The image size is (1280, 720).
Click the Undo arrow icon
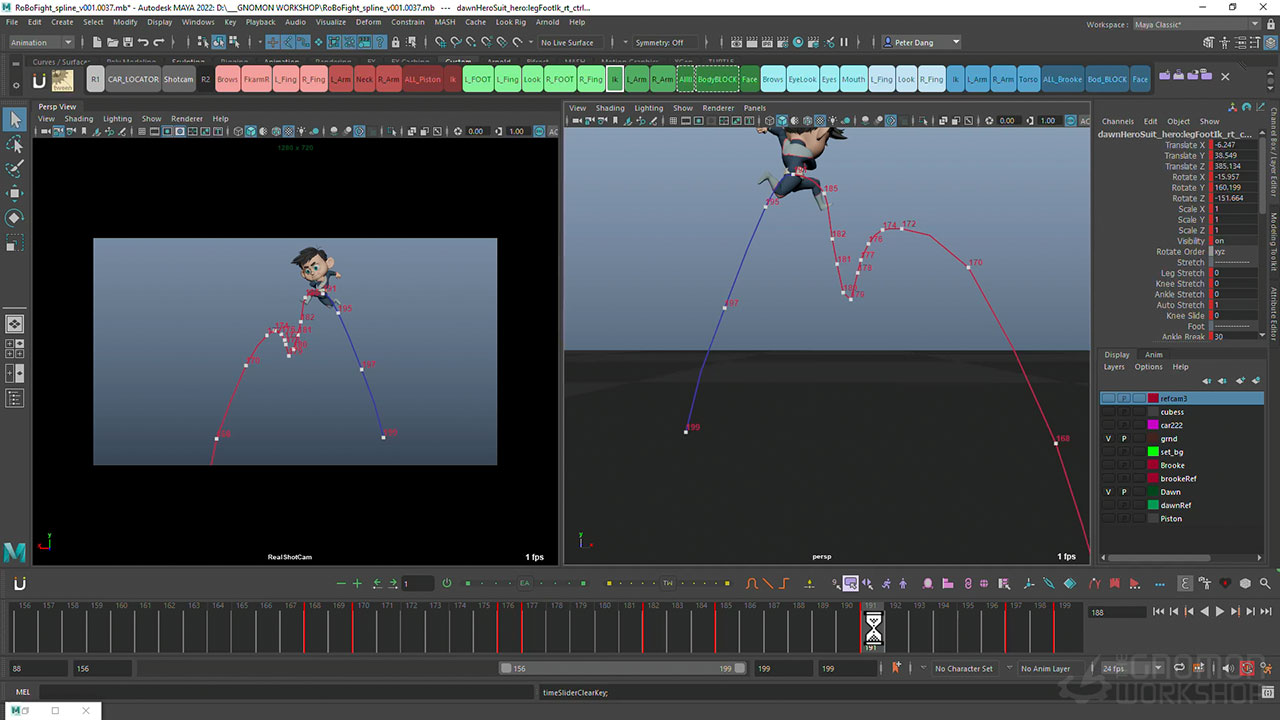tap(143, 42)
